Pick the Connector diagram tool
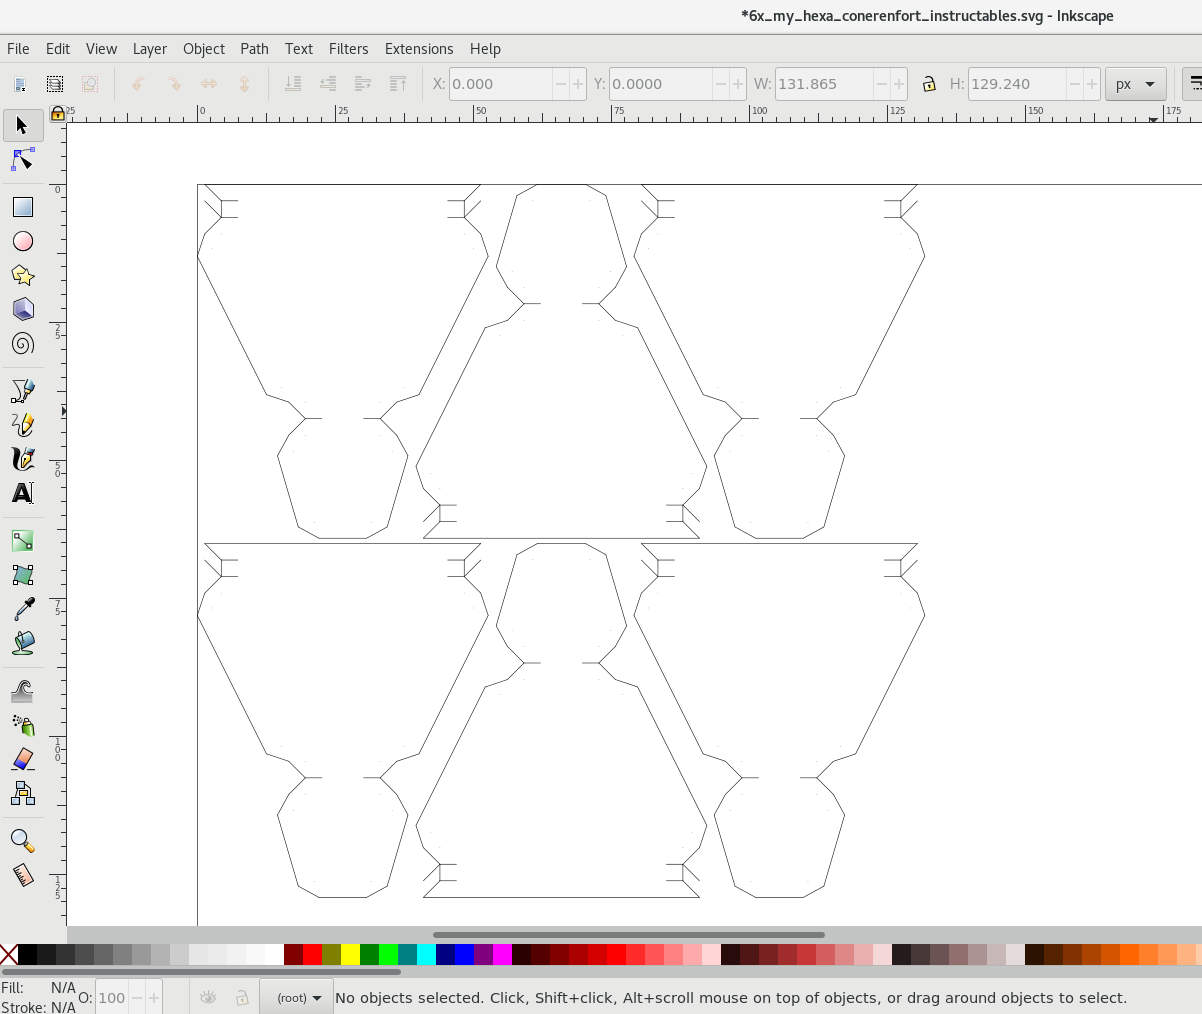 pos(22,793)
